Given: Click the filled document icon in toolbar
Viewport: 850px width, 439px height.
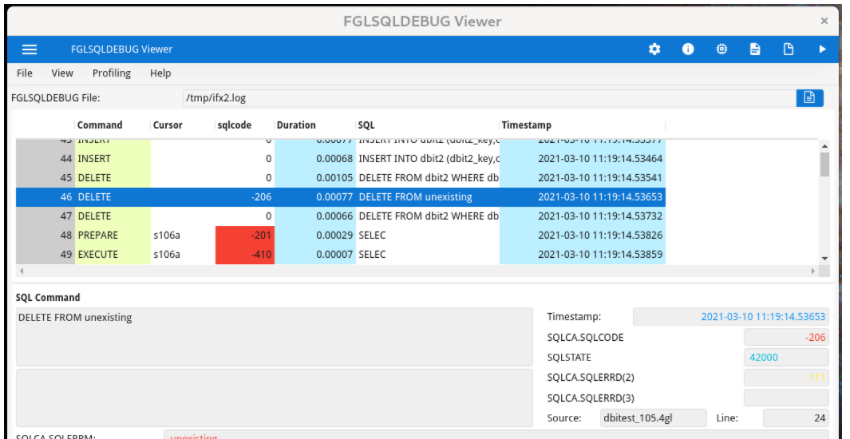Looking at the screenshot, I should click(x=755, y=49).
